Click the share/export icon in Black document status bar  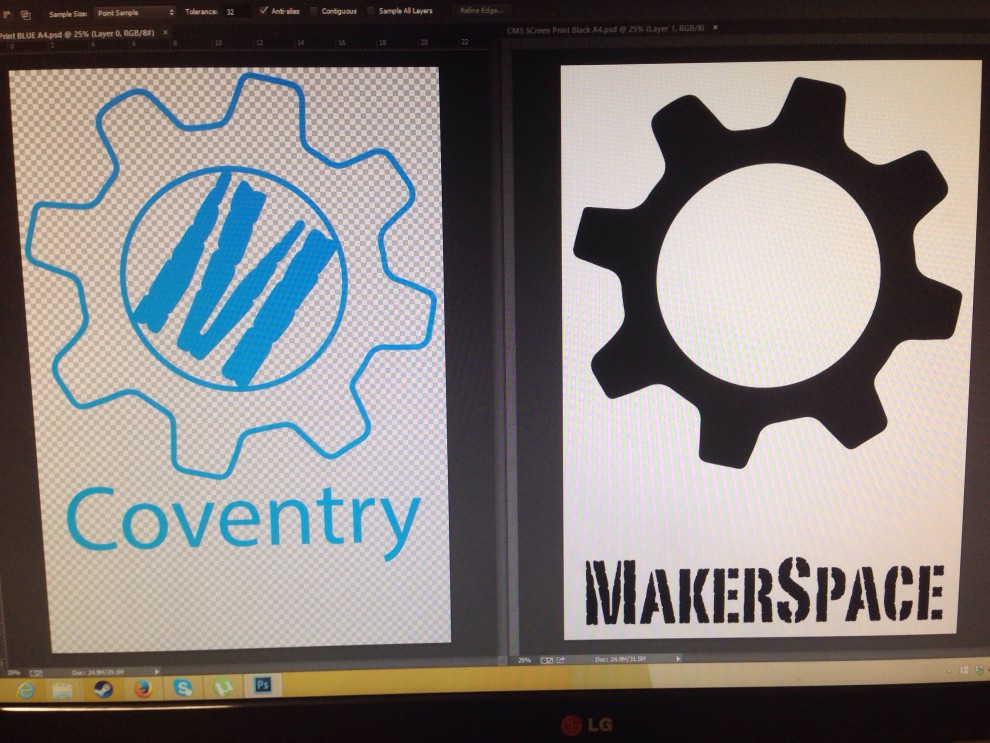(x=561, y=660)
